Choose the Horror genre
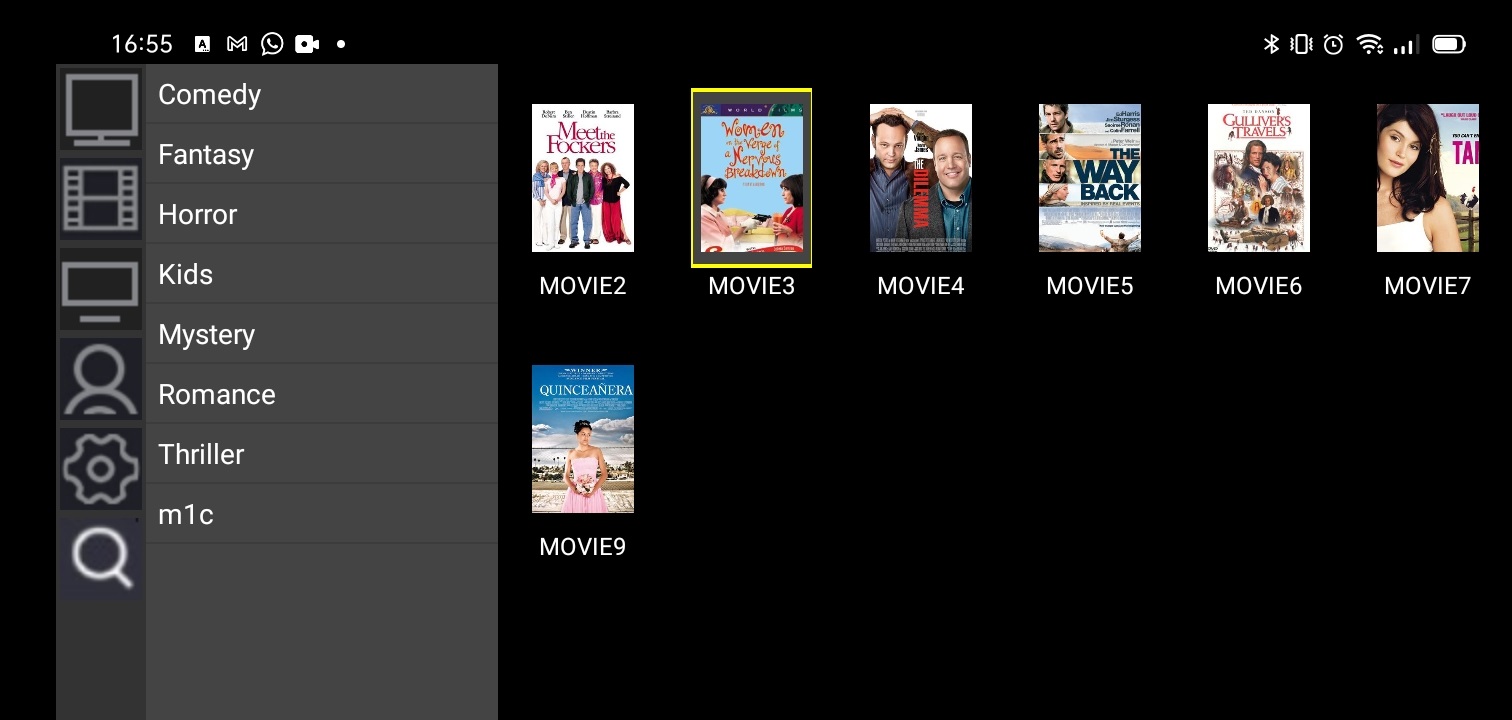This screenshot has height=720, width=1512. tap(321, 214)
